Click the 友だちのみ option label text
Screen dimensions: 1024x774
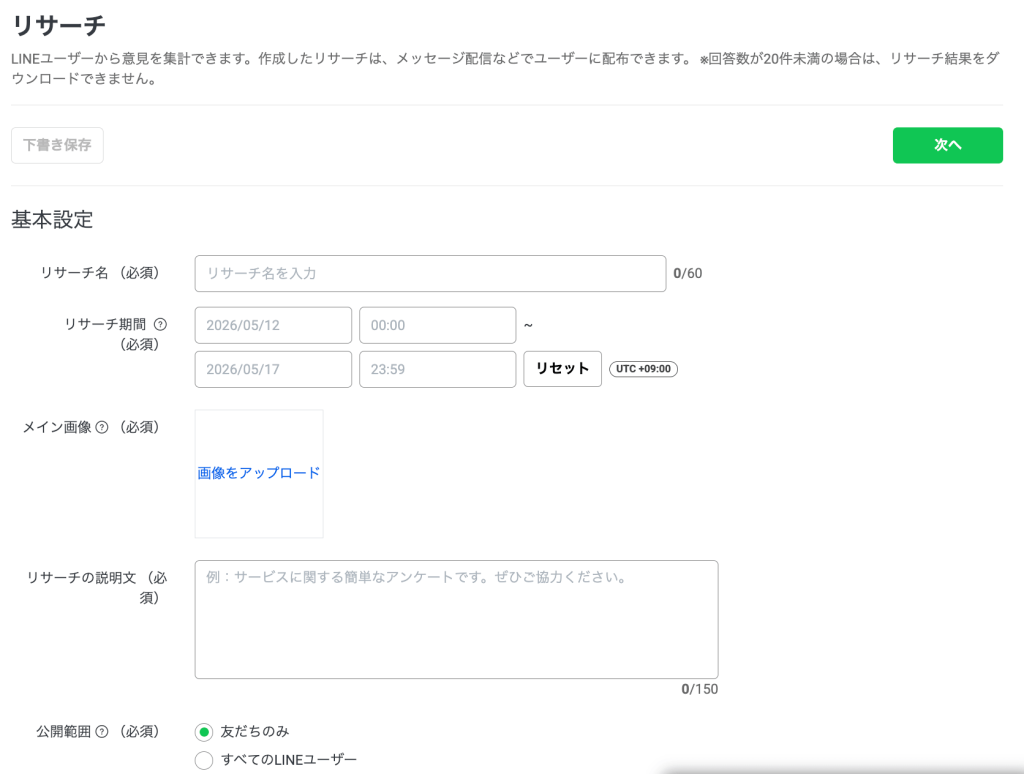pyautogui.click(x=255, y=732)
